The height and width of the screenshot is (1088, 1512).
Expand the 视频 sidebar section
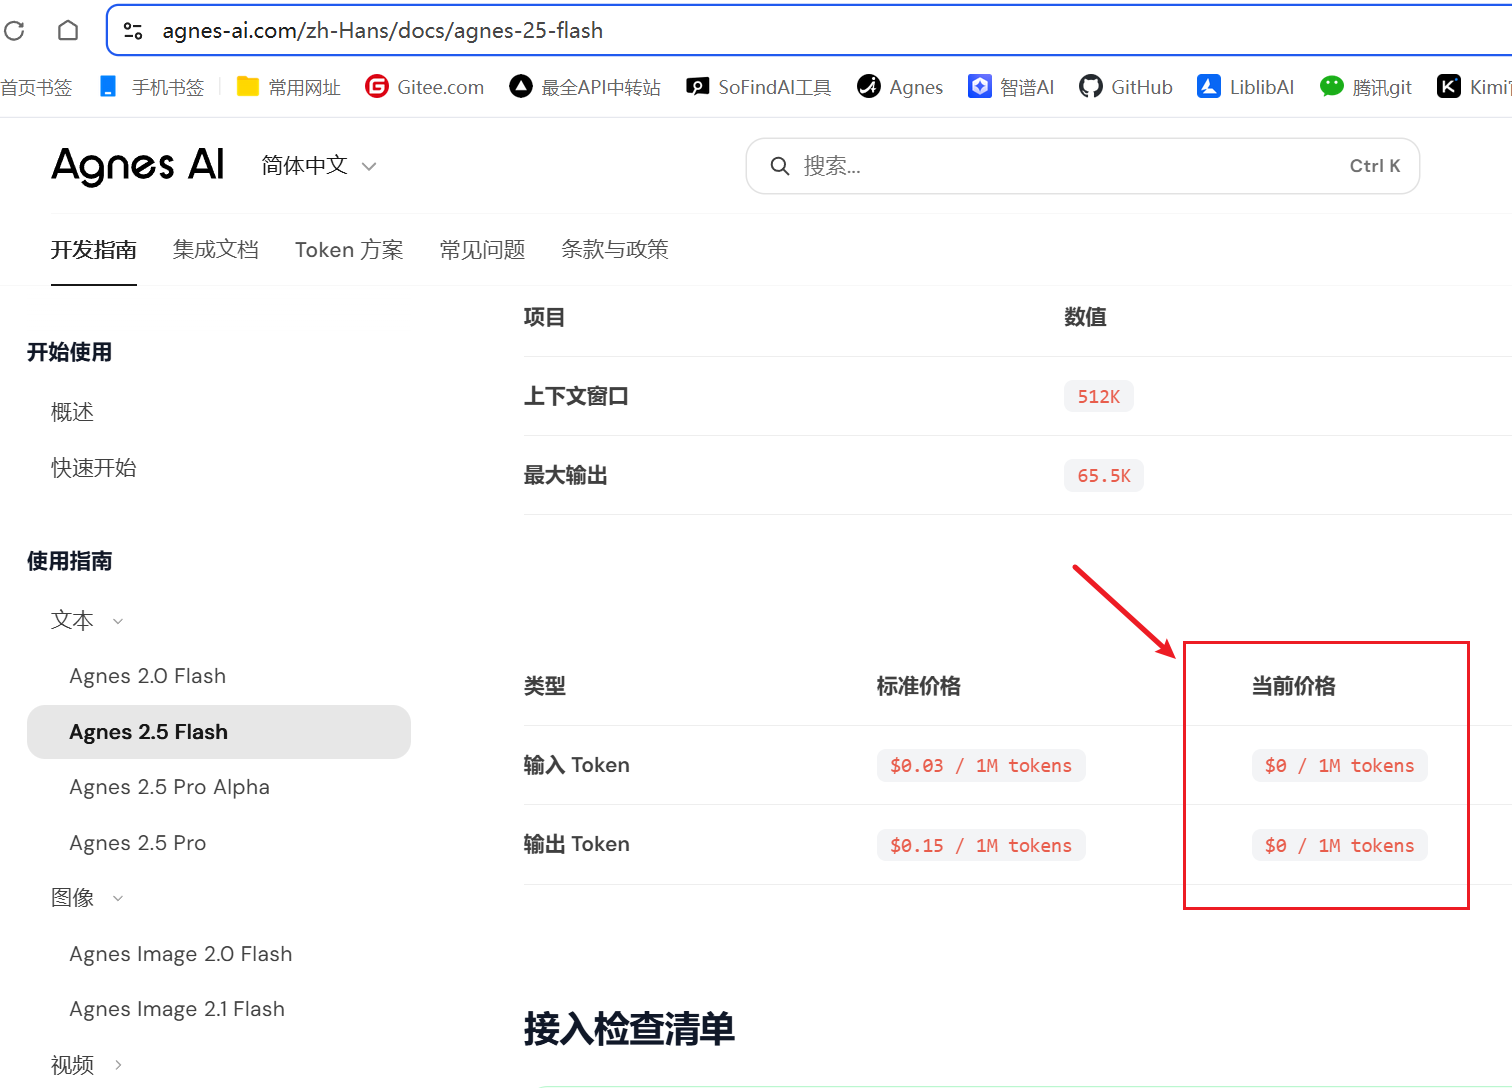(118, 1065)
